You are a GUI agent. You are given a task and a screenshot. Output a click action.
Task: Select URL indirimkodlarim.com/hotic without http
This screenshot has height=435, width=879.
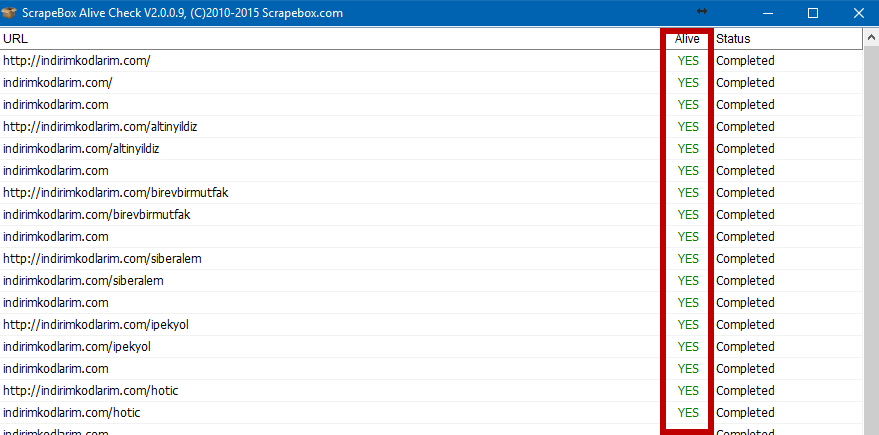[x=71, y=413]
